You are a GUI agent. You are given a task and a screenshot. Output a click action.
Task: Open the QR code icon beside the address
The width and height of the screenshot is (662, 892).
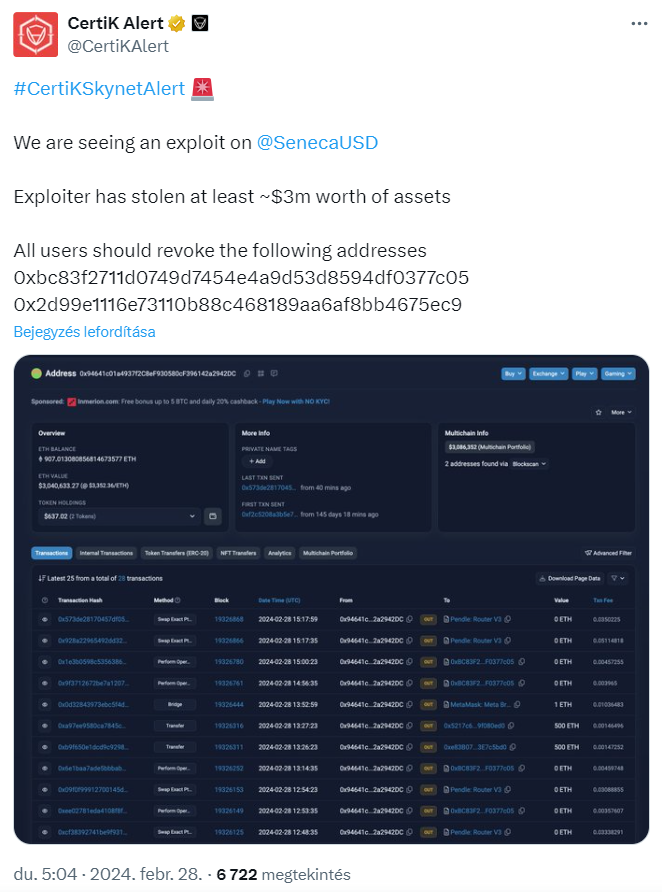(x=261, y=374)
